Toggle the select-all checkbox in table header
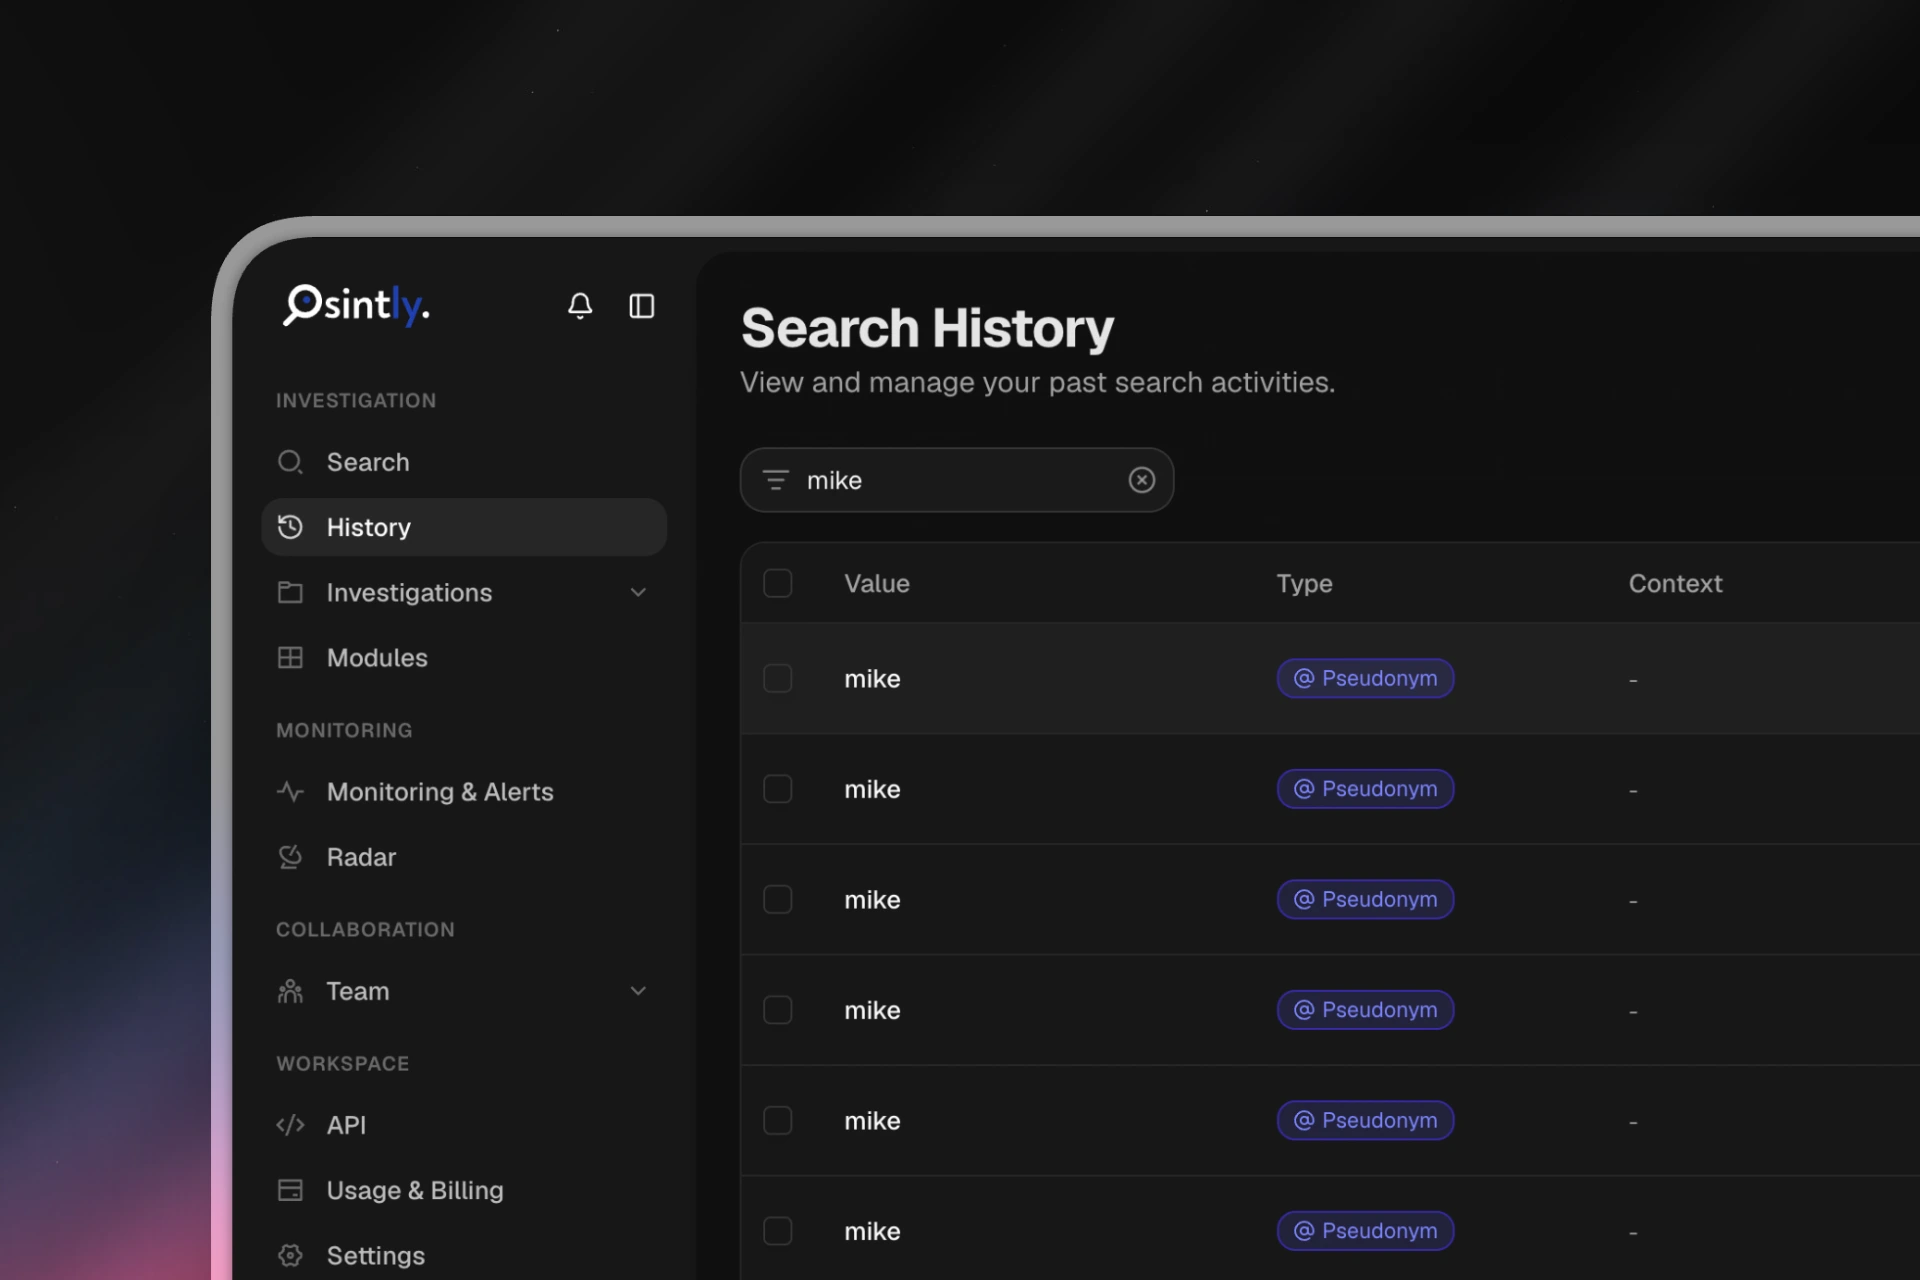This screenshot has height=1280, width=1920. click(x=778, y=583)
